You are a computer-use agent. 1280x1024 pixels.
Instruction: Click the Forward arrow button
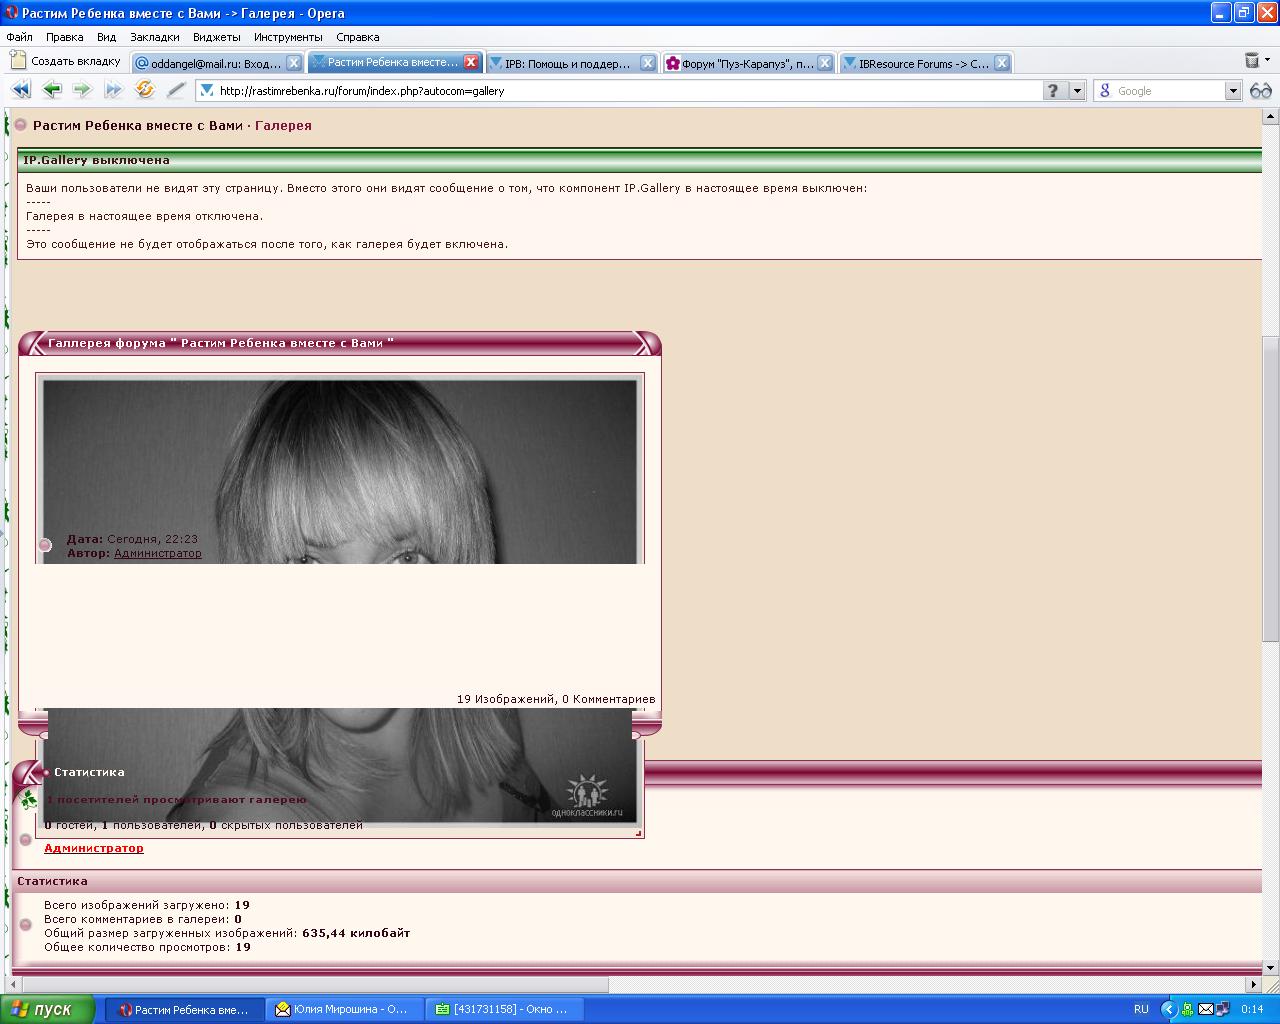point(82,90)
